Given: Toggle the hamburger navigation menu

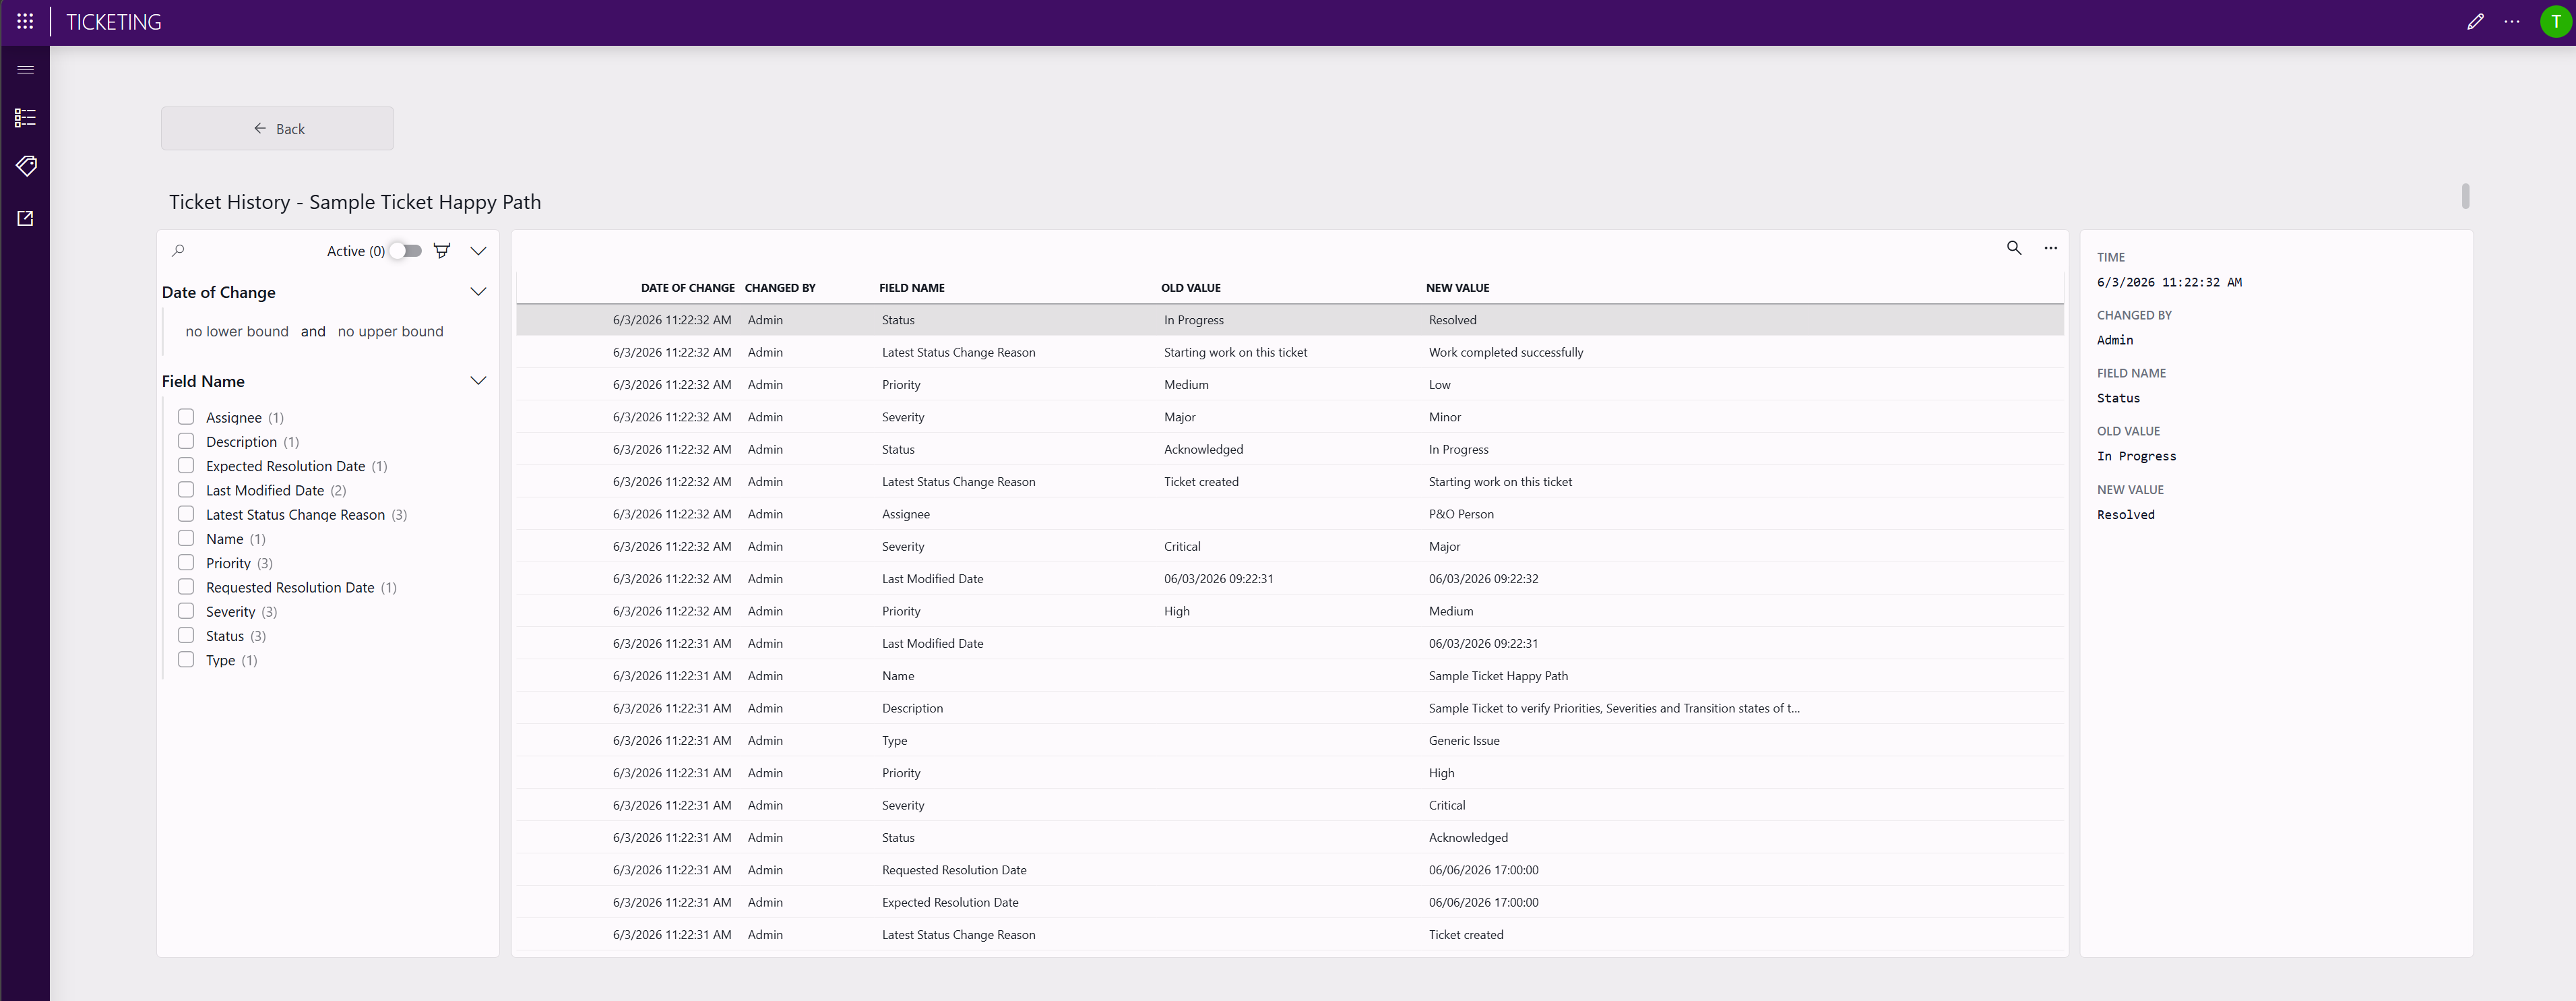Looking at the screenshot, I should (x=26, y=70).
